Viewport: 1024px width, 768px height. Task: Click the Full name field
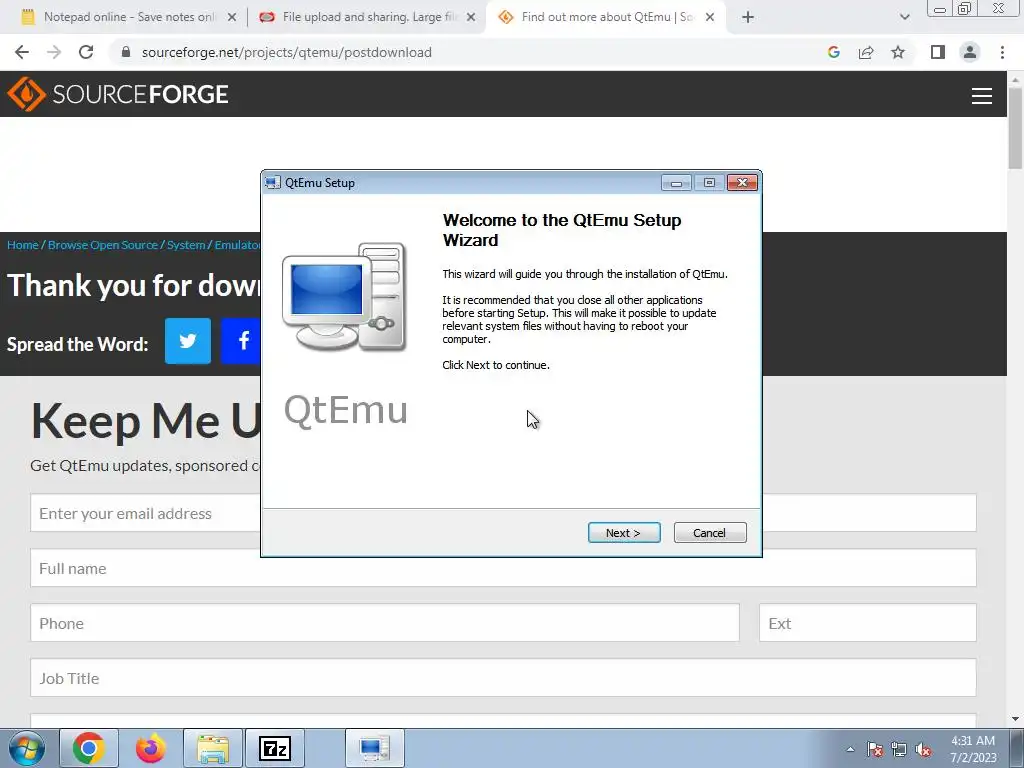503,568
